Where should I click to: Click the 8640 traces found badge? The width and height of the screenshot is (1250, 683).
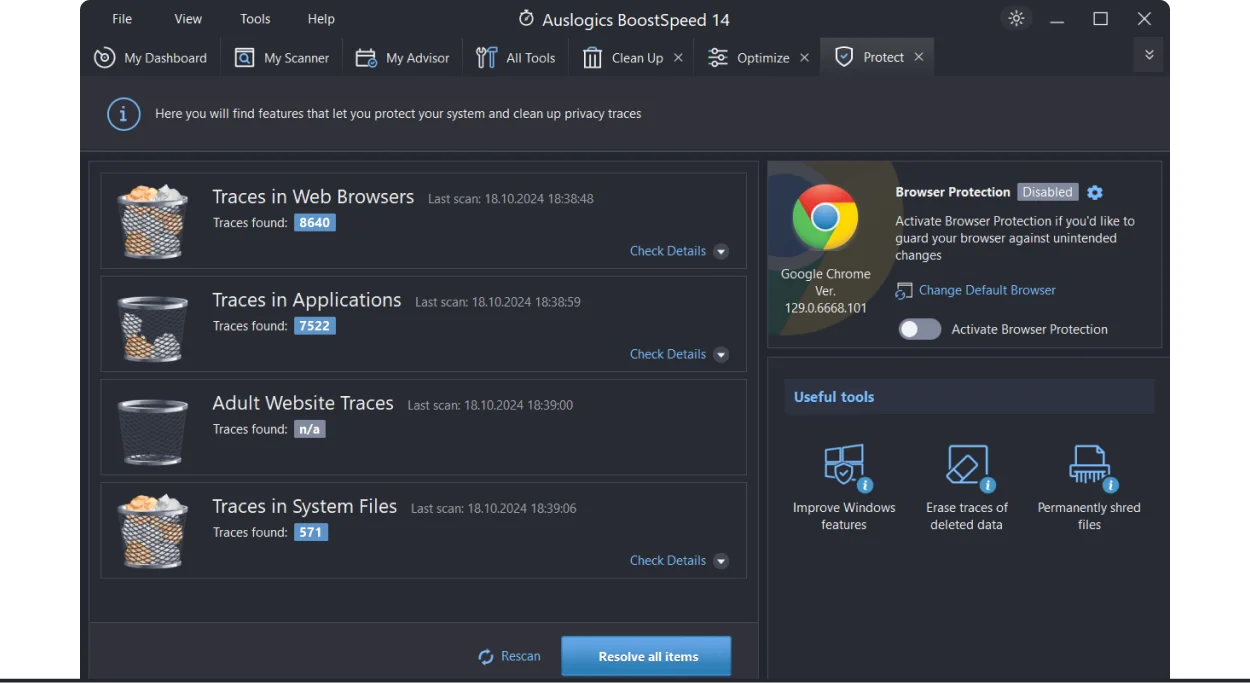point(315,223)
